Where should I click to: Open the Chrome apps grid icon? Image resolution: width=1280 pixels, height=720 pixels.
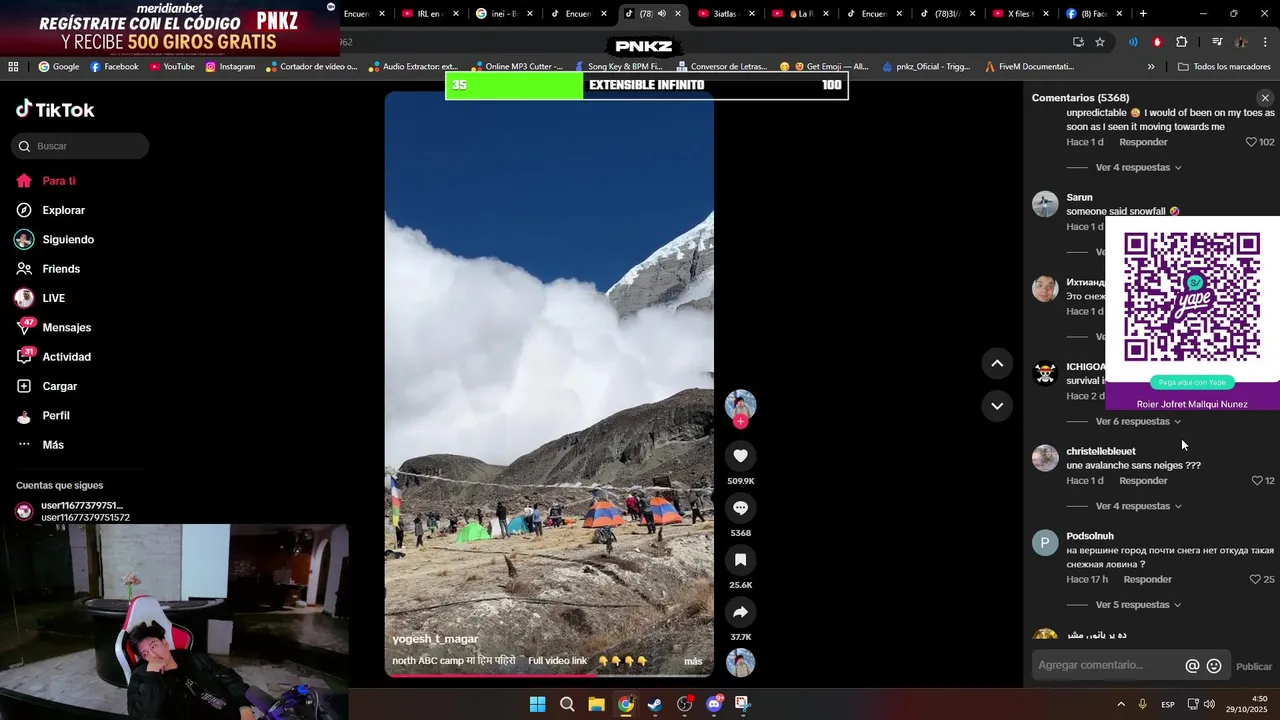coord(13,67)
